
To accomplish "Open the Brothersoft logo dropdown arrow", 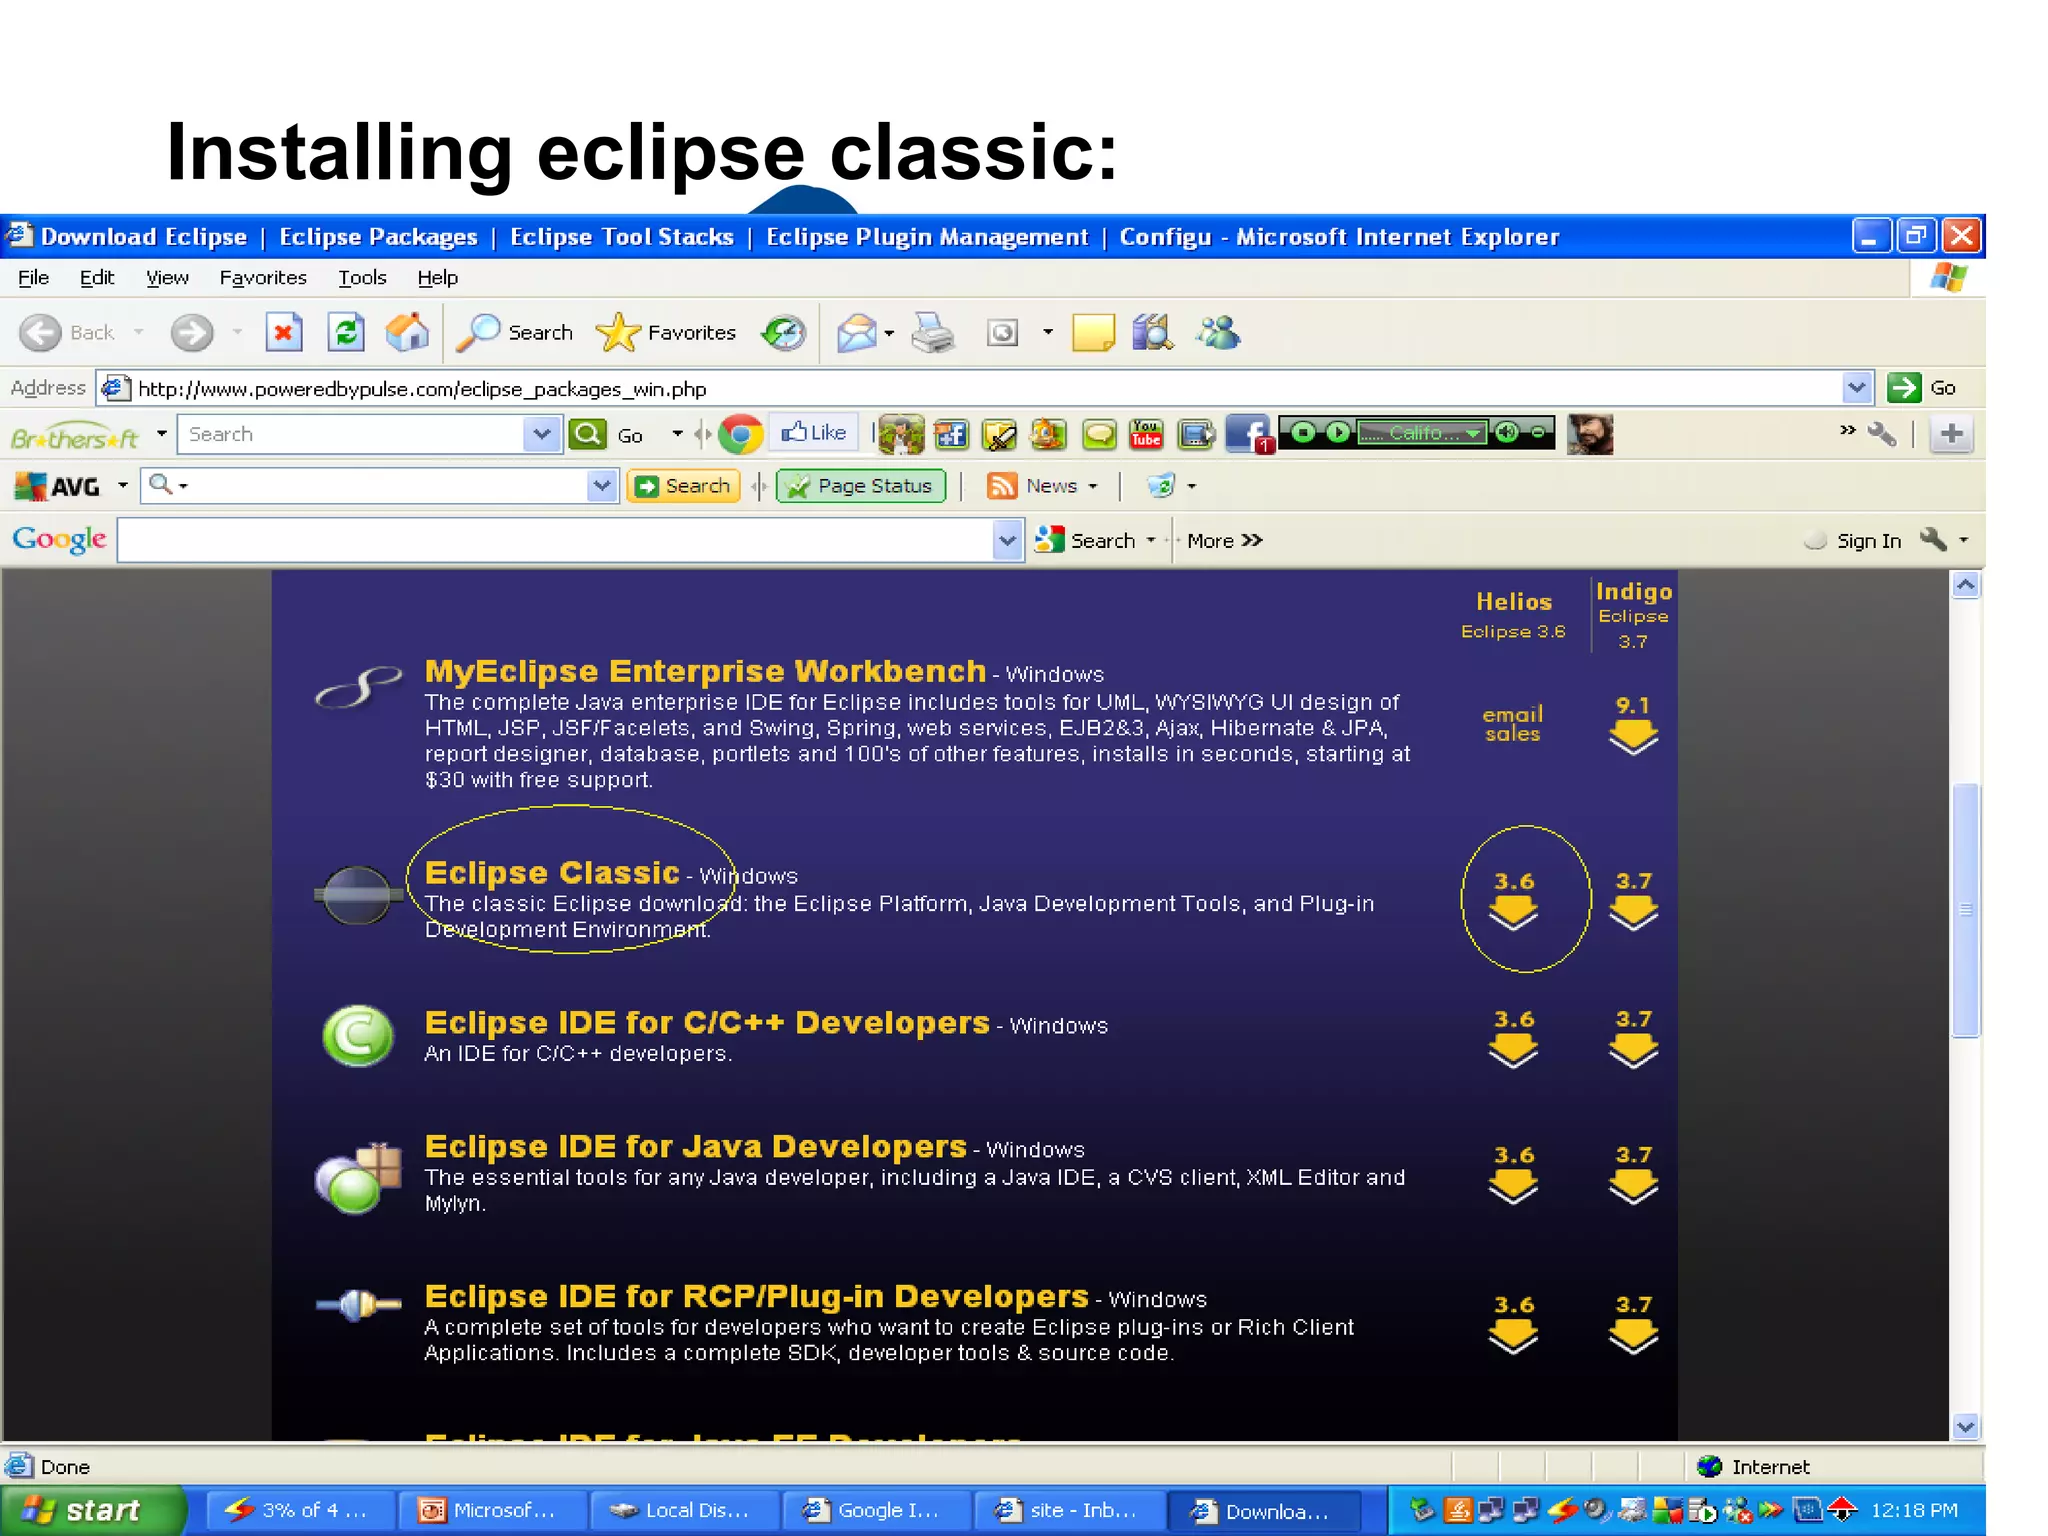I will pos(161,434).
